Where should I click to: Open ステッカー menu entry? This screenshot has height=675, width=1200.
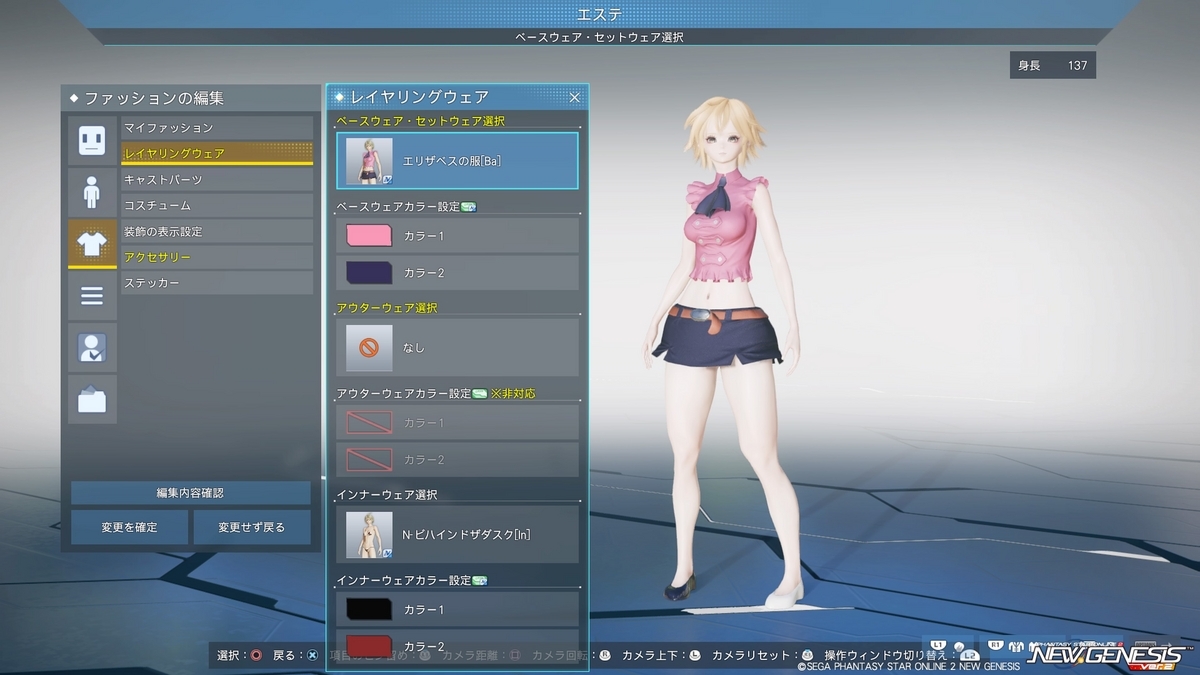(217, 284)
